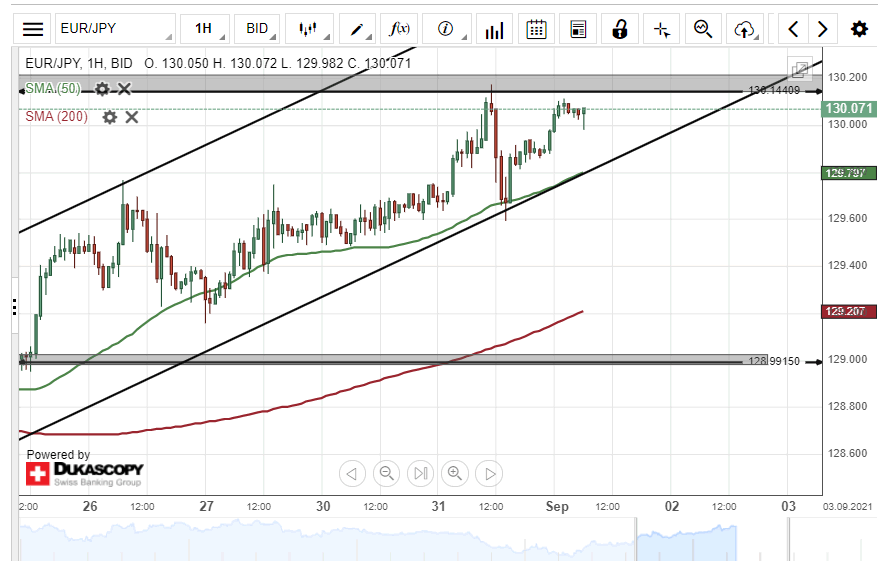
Task: Open the candlestick chart type menu
Action: 309,29
